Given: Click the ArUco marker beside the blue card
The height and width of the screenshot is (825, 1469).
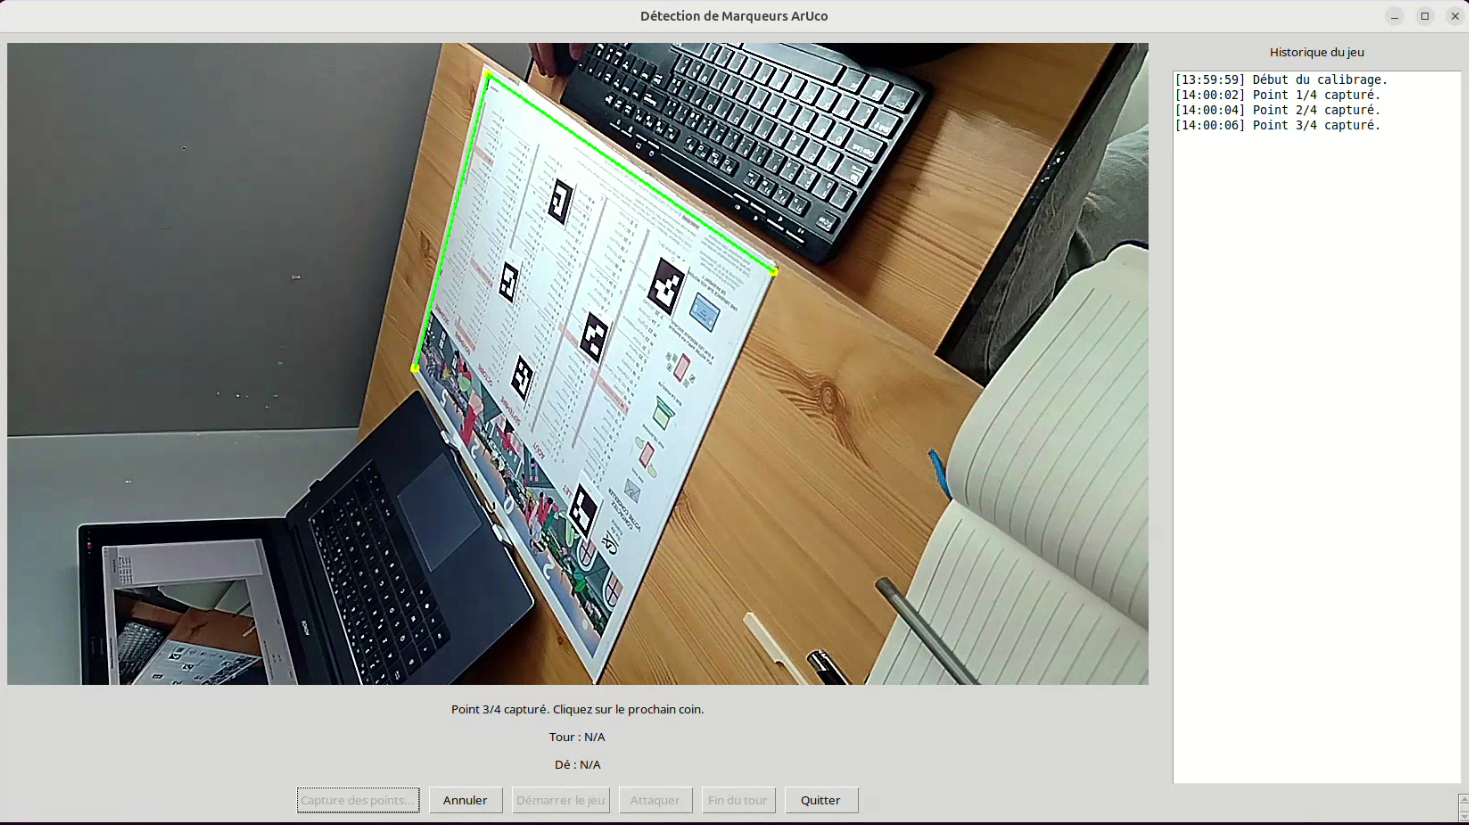Looking at the screenshot, I should [666, 286].
